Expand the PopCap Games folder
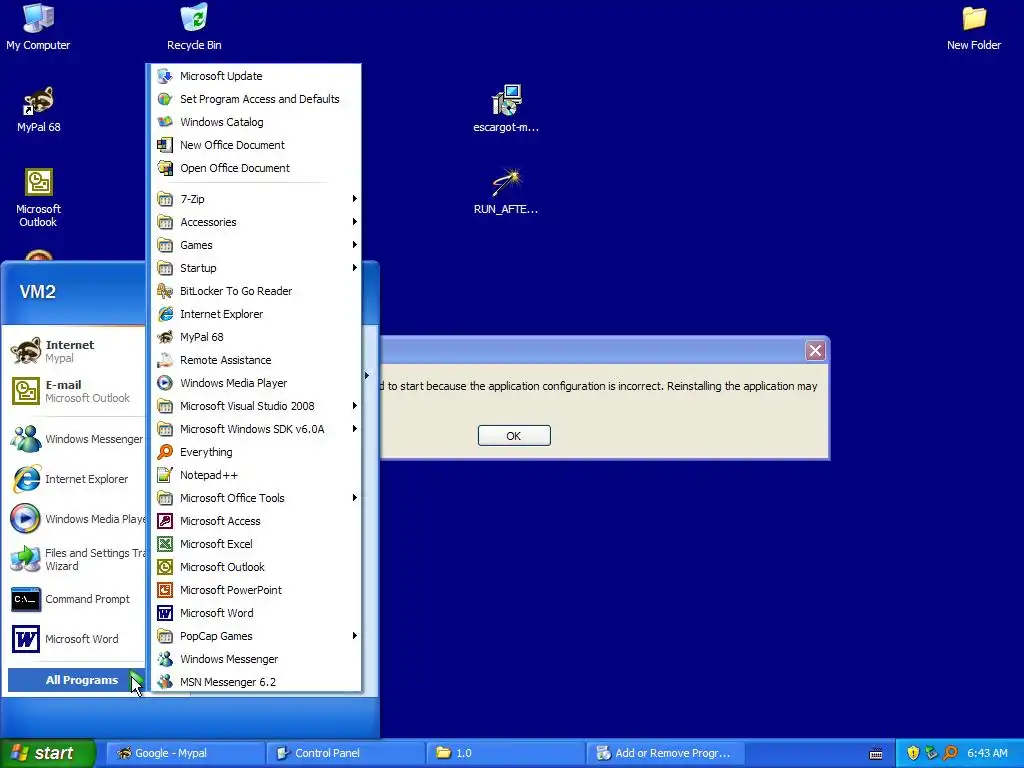This screenshot has height=768, width=1024. pos(255,636)
